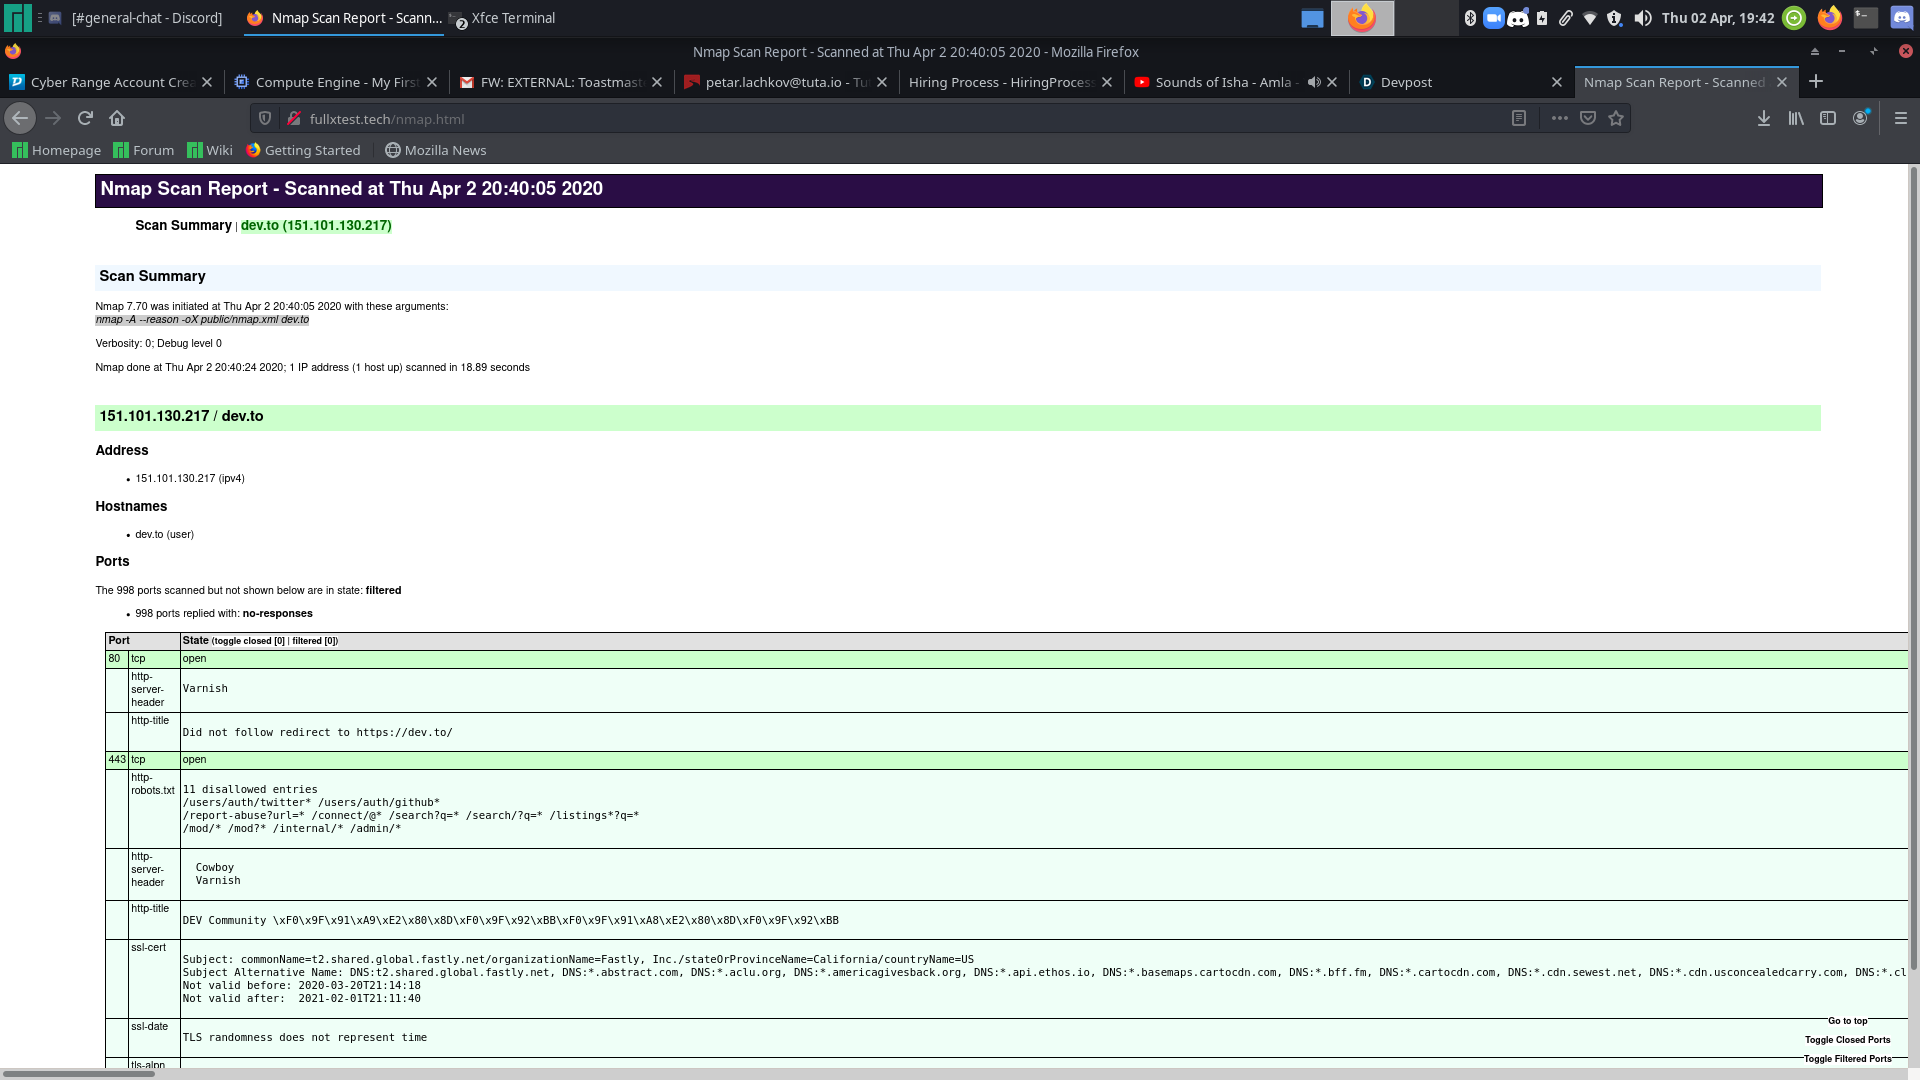This screenshot has width=1920, height=1080.
Task: Switch to Compute Engine tab
Action: point(336,82)
